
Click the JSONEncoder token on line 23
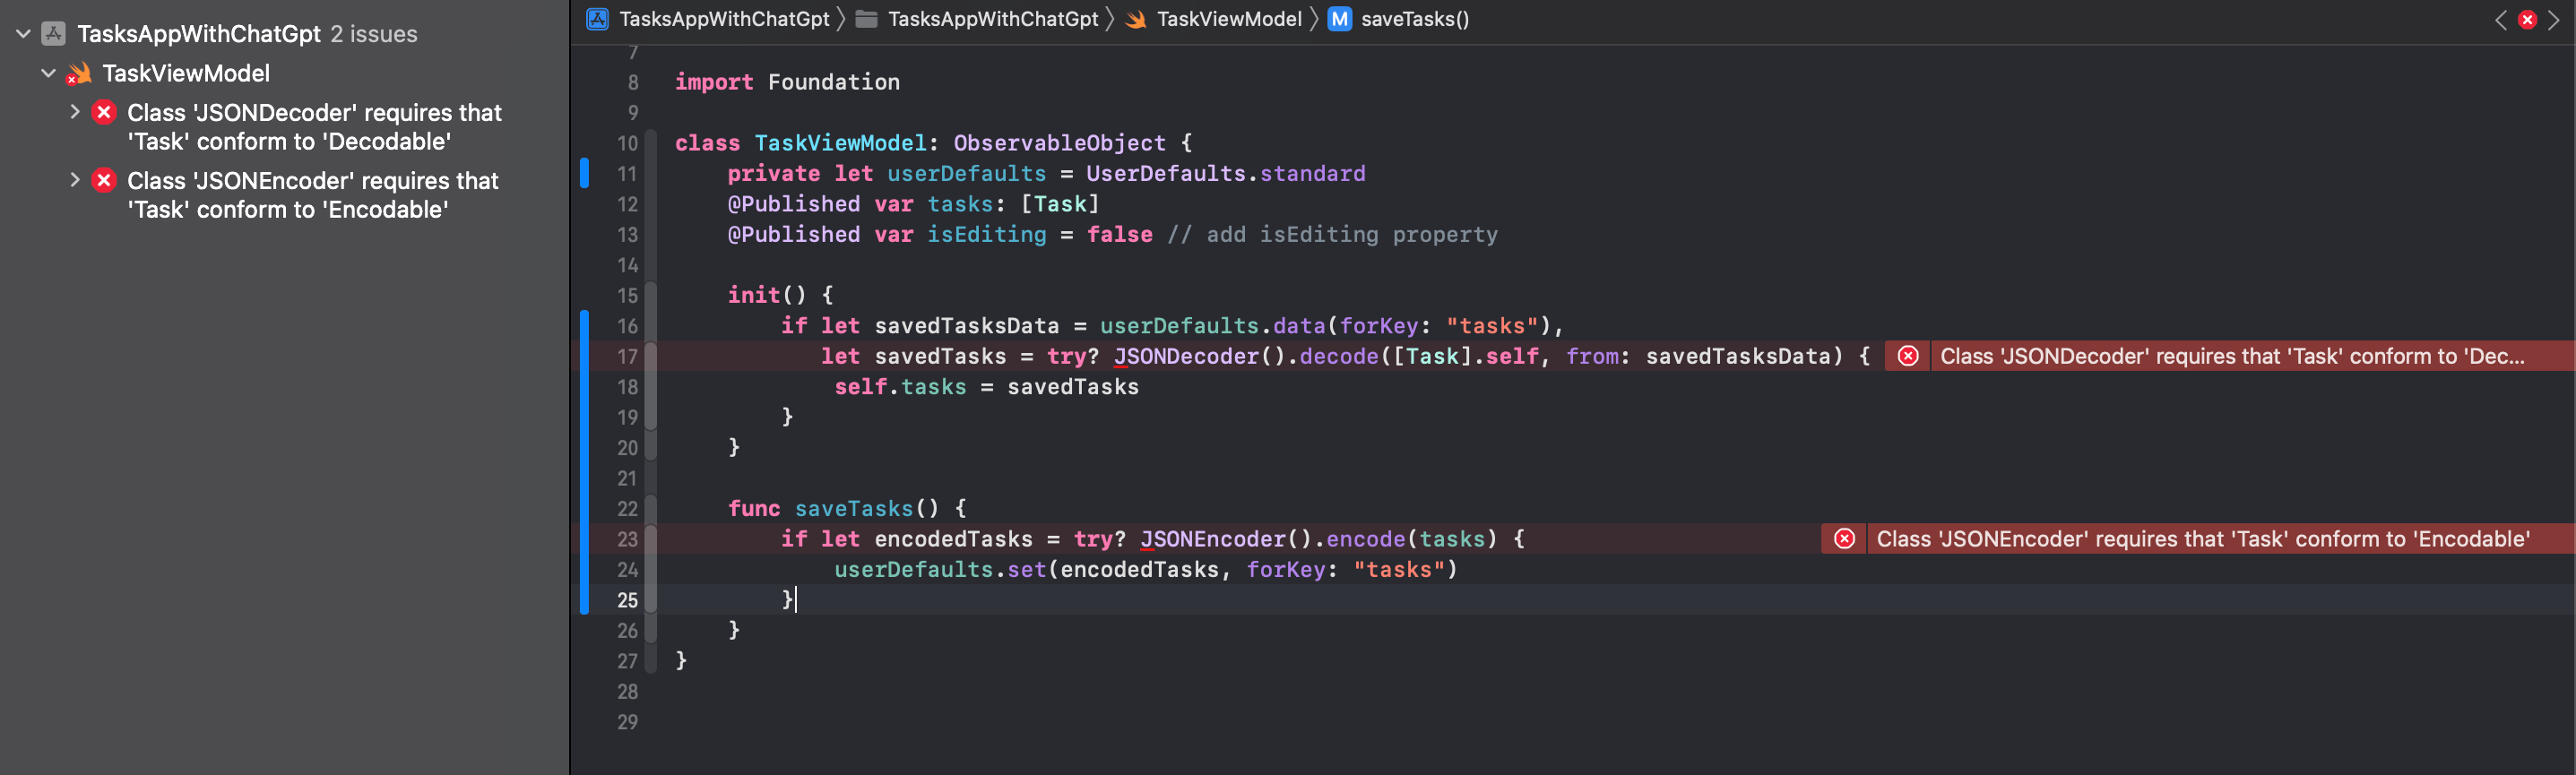tap(1213, 539)
